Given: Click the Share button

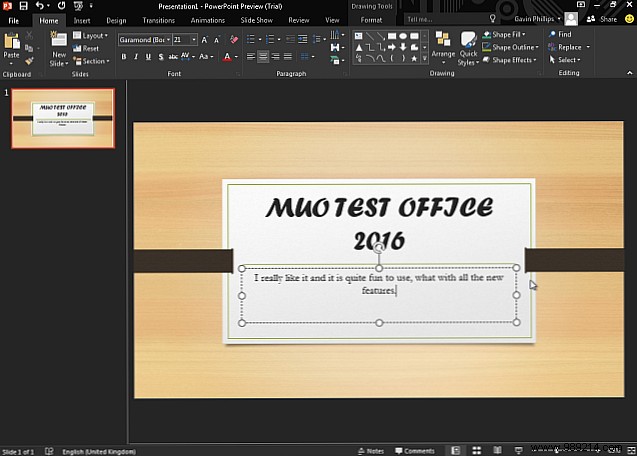Looking at the screenshot, I should [602, 19].
